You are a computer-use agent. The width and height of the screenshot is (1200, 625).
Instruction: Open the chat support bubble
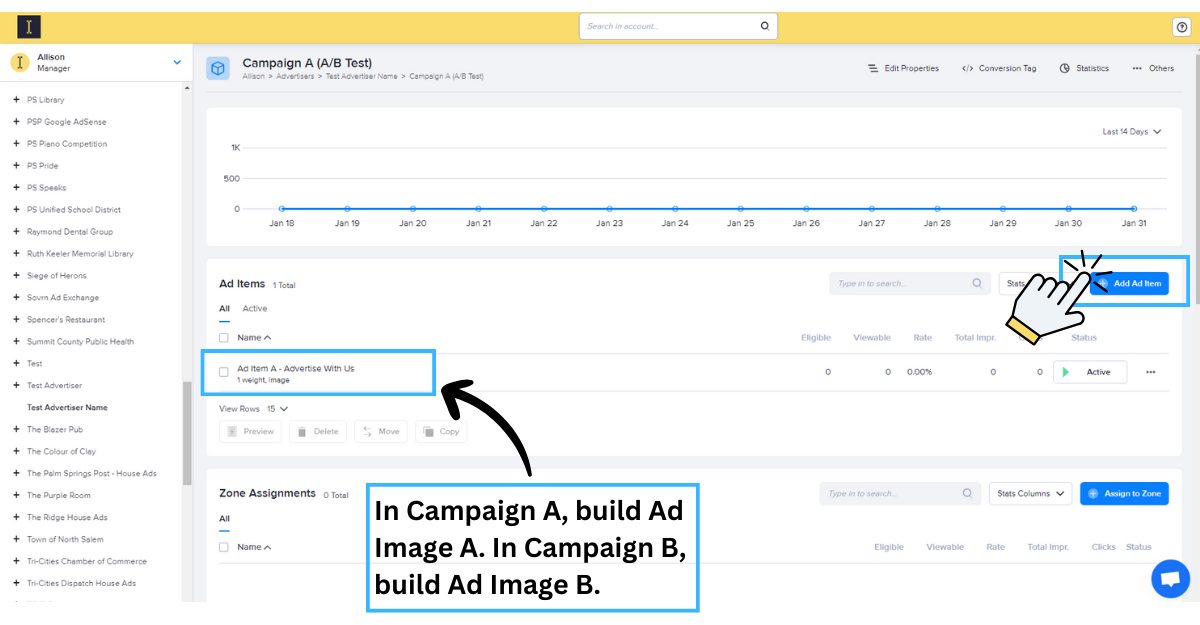(x=1170, y=579)
